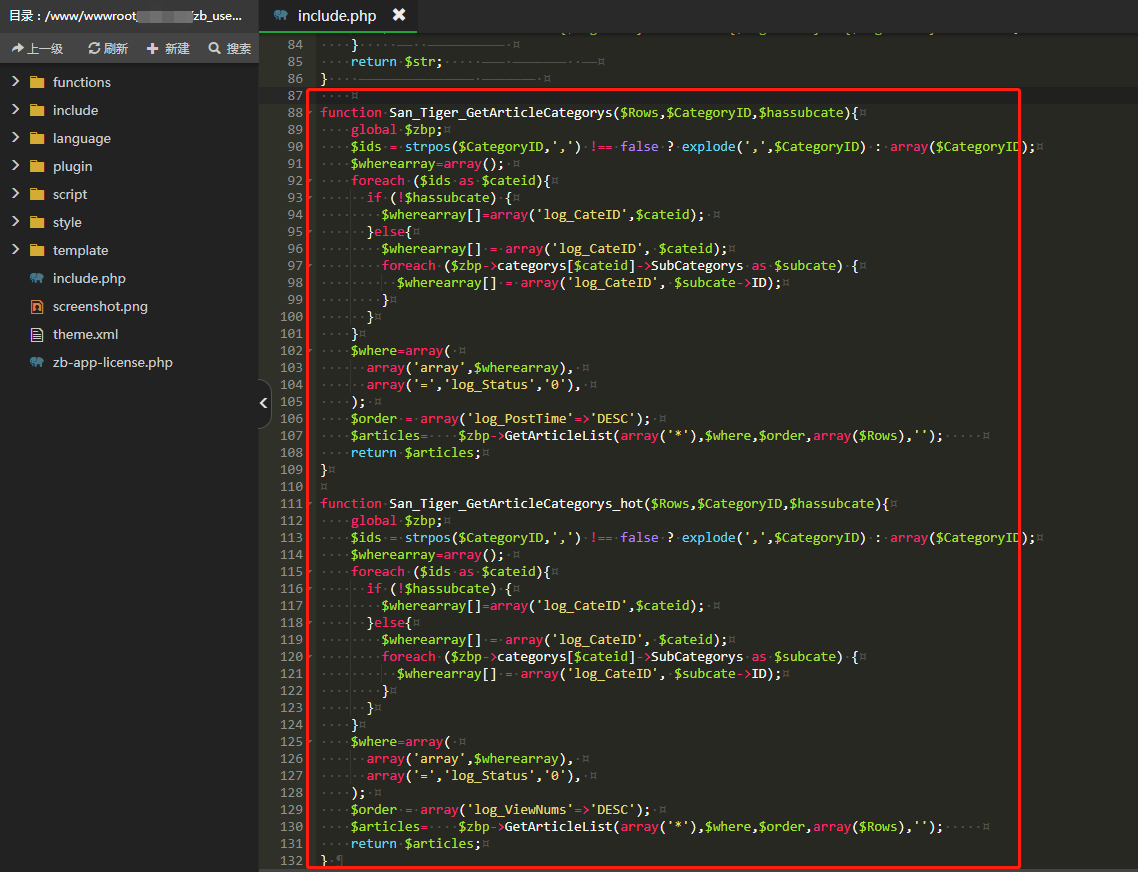Expand the plugin folder chevron
Viewport: 1138px width, 872px height.
15,166
